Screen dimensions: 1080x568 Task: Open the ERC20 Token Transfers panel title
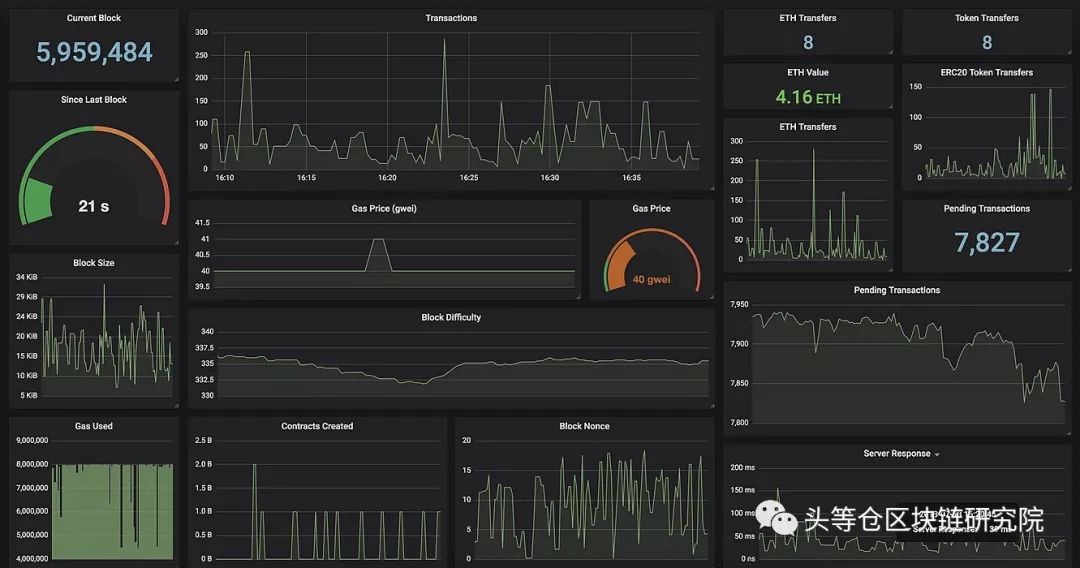pyautogui.click(x=986, y=72)
